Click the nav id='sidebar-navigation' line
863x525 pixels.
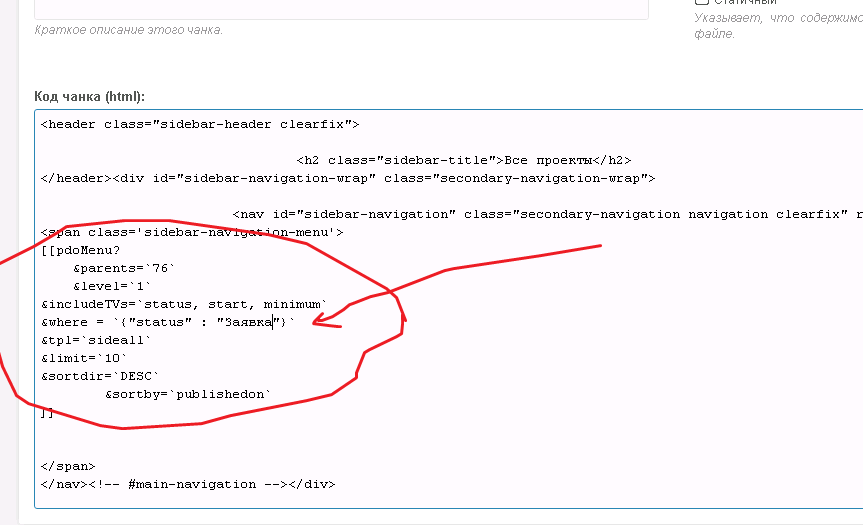(x=547, y=214)
